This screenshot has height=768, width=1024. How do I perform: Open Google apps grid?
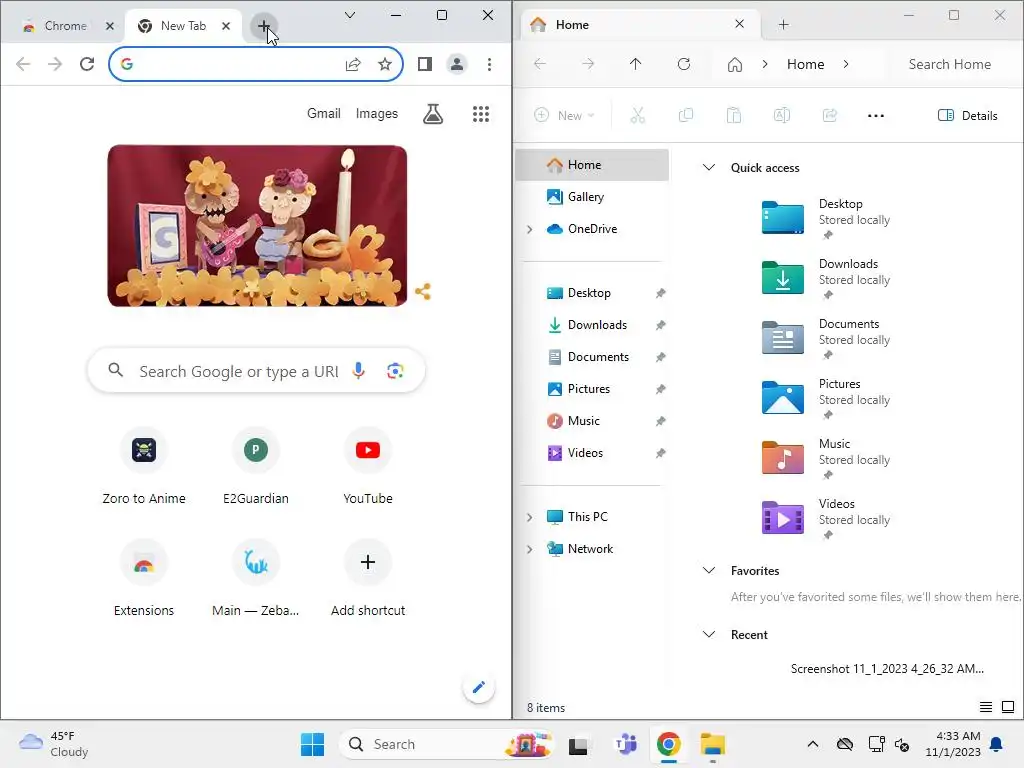[x=481, y=114]
